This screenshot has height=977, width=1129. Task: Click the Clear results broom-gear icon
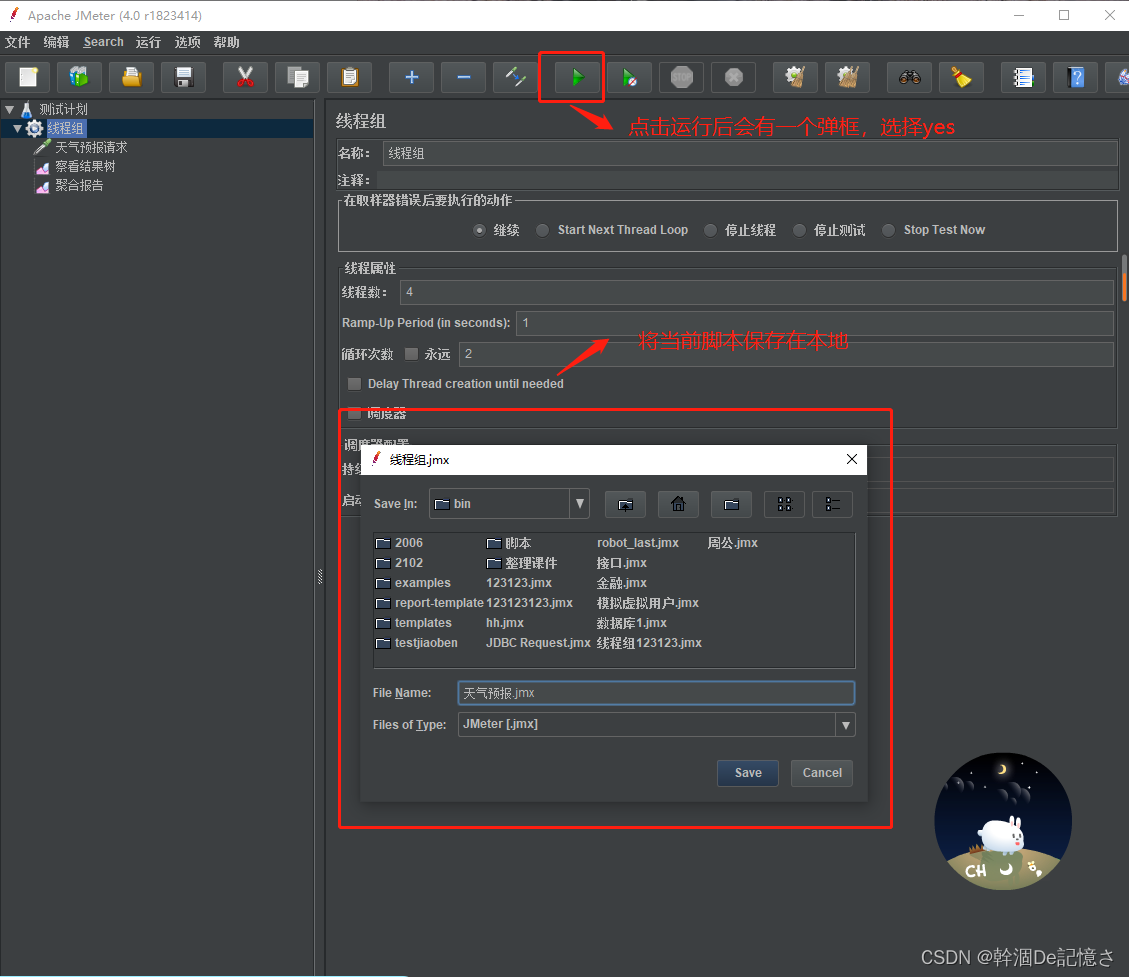click(x=795, y=77)
